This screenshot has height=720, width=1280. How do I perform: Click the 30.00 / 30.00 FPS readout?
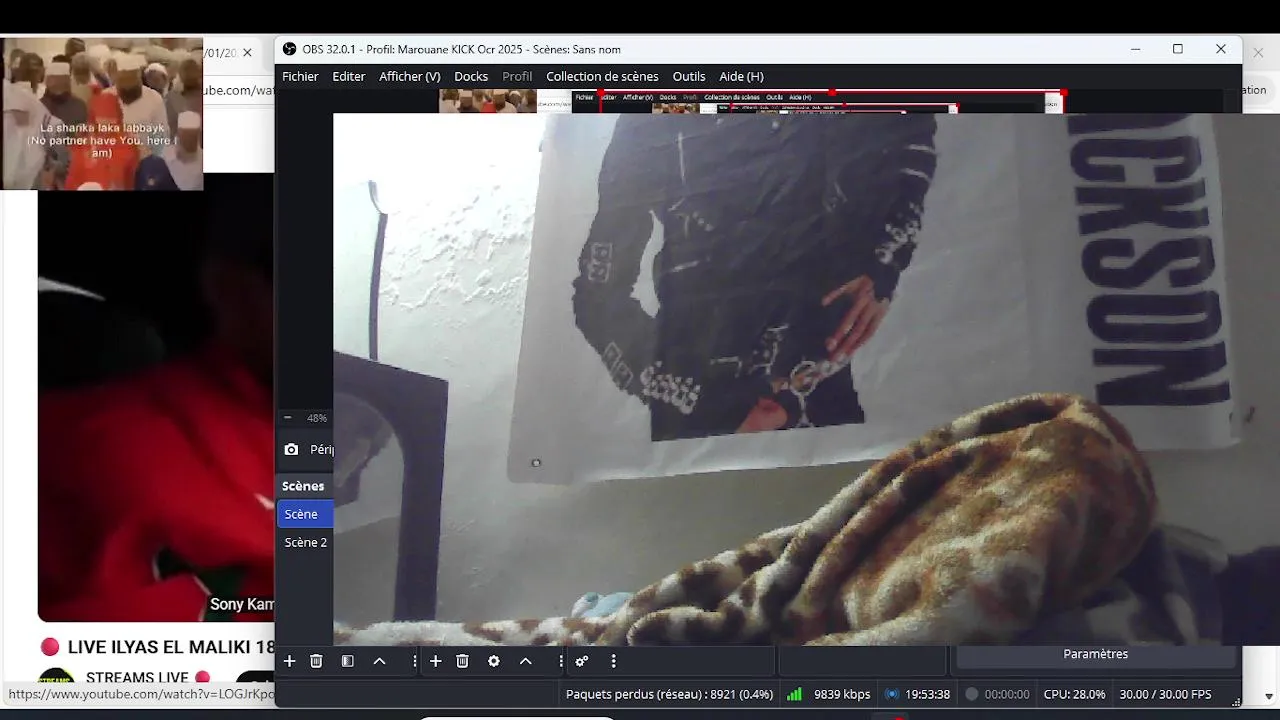(1165, 694)
